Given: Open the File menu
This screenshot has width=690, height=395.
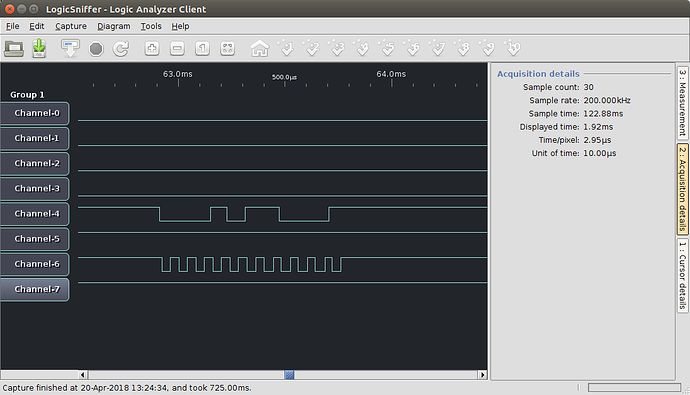Looking at the screenshot, I should [12, 26].
